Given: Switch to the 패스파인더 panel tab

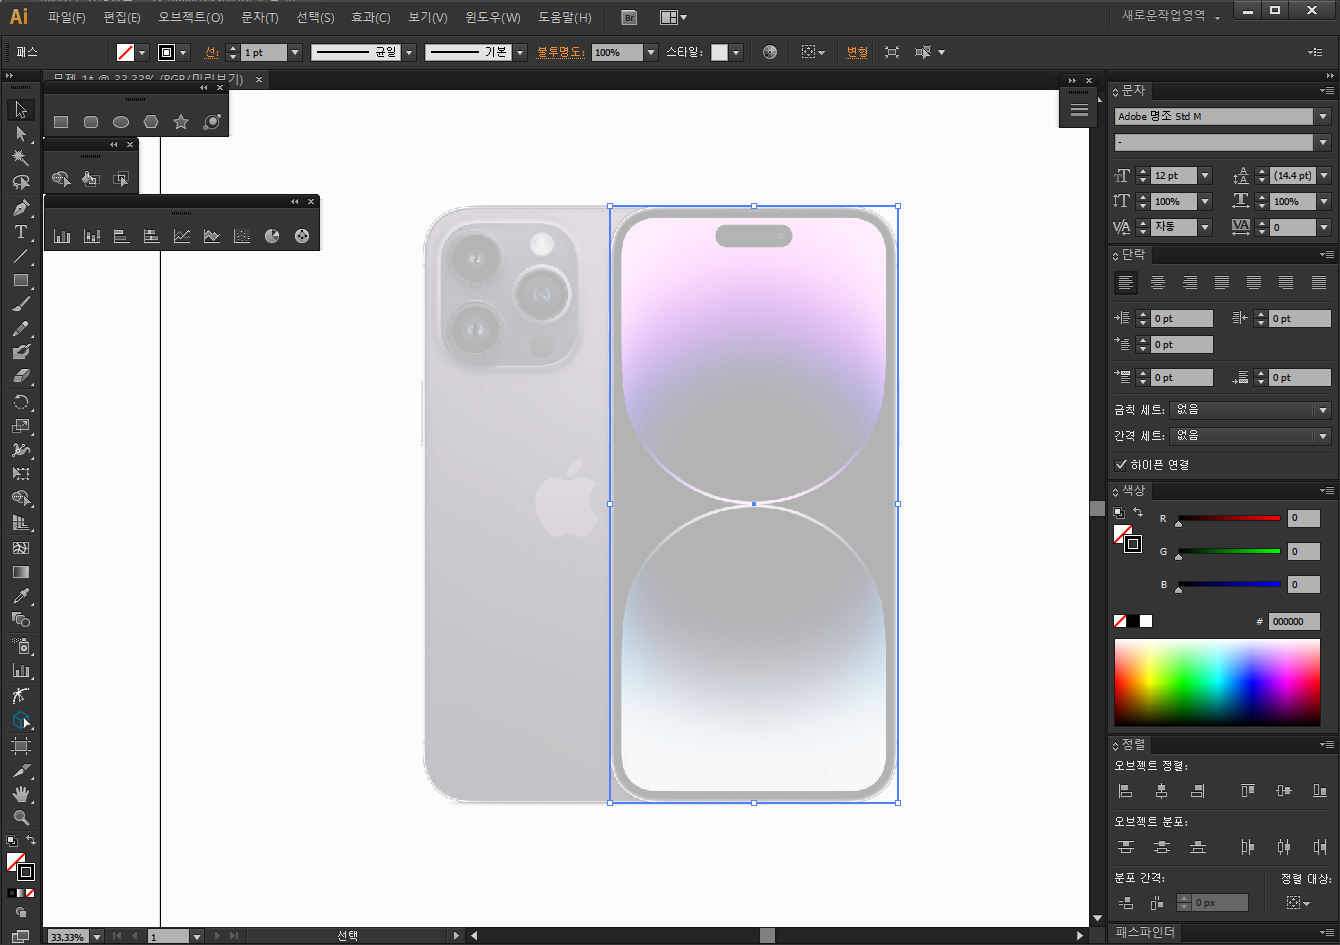Looking at the screenshot, I should 1145,933.
